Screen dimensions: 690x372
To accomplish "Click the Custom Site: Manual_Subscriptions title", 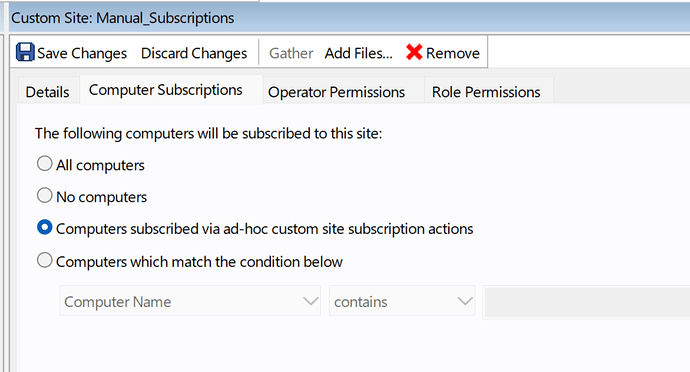I will coord(123,18).
